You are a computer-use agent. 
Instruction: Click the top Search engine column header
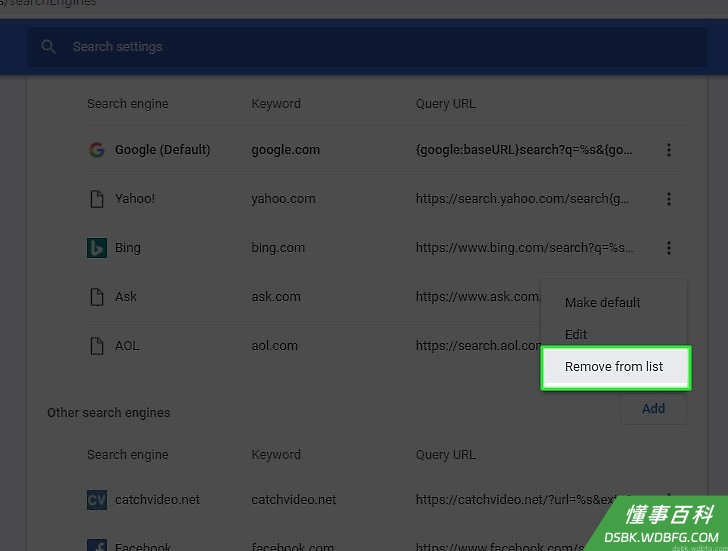click(x=128, y=104)
